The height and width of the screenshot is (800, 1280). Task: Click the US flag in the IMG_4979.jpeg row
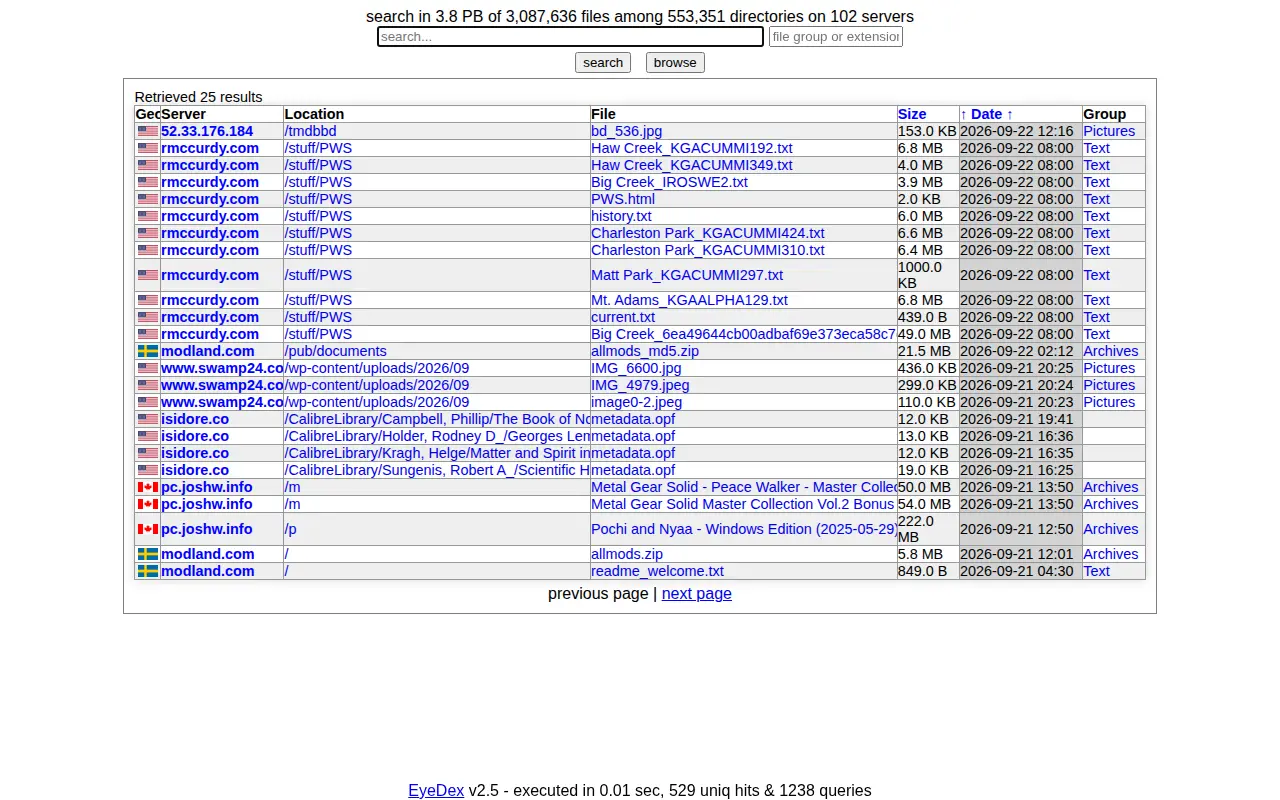point(148,385)
